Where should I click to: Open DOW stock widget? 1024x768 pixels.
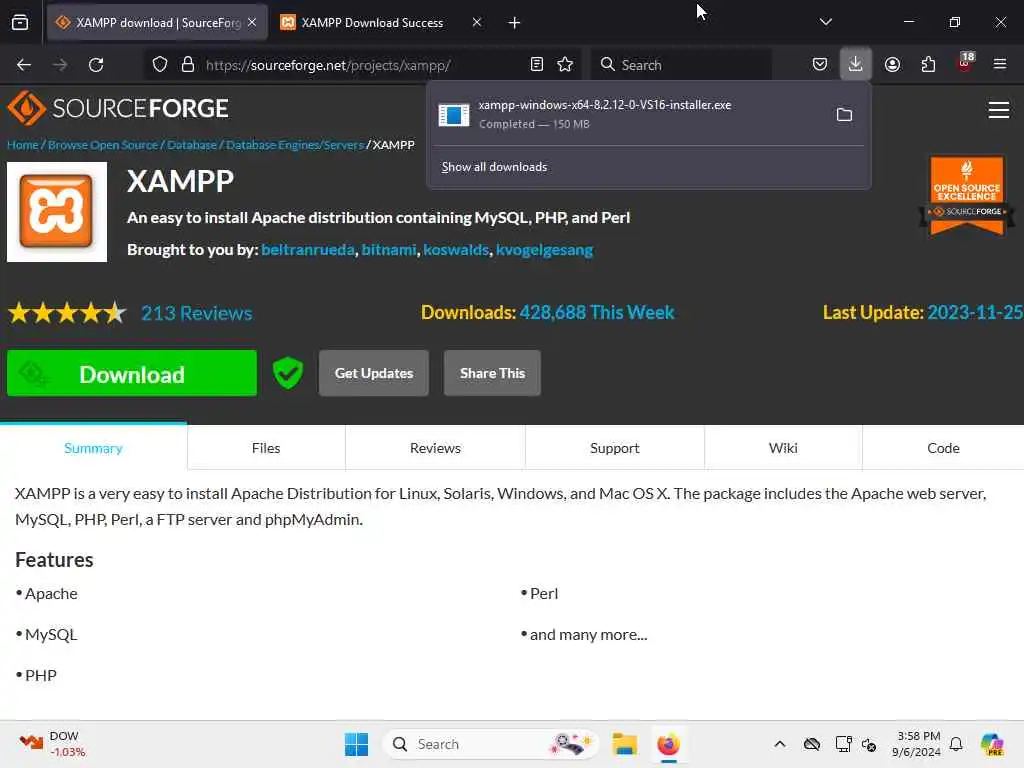52,744
